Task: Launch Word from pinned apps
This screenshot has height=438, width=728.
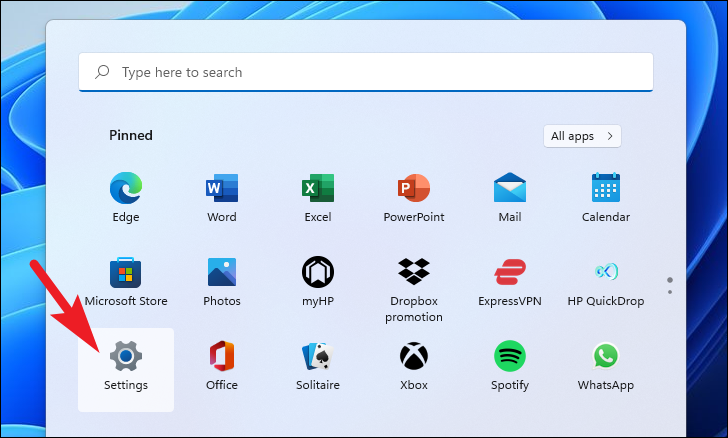Action: [x=222, y=188]
